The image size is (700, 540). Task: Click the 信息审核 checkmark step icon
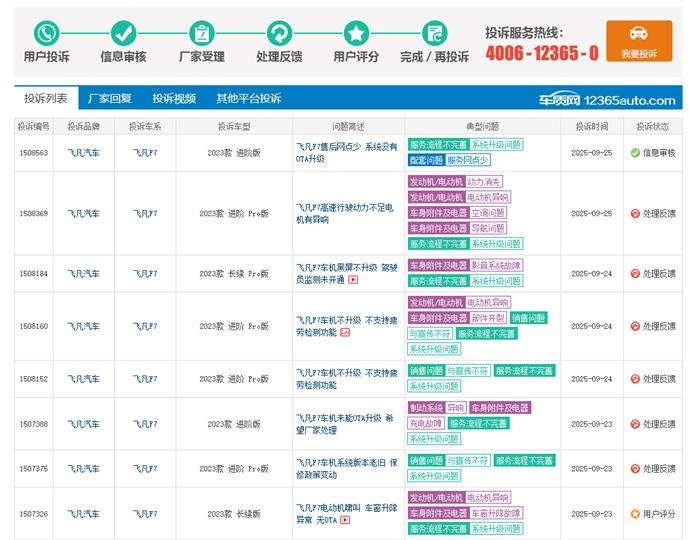pyautogui.click(x=123, y=32)
